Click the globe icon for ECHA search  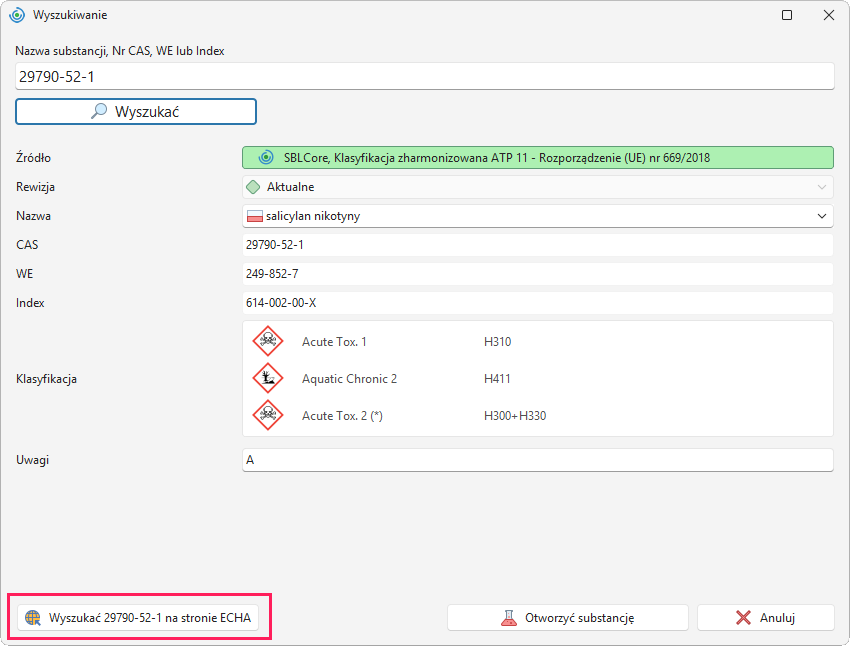[33, 617]
